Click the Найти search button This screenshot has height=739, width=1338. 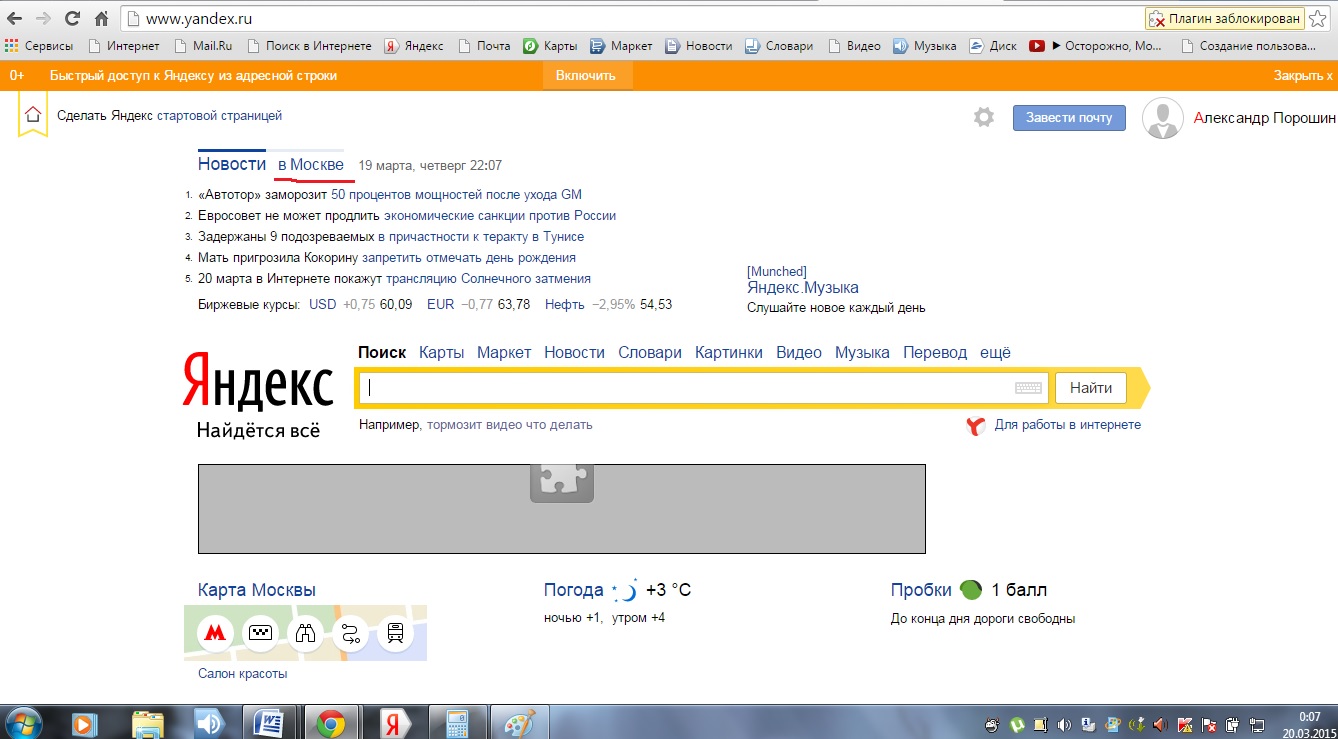coord(1090,388)
